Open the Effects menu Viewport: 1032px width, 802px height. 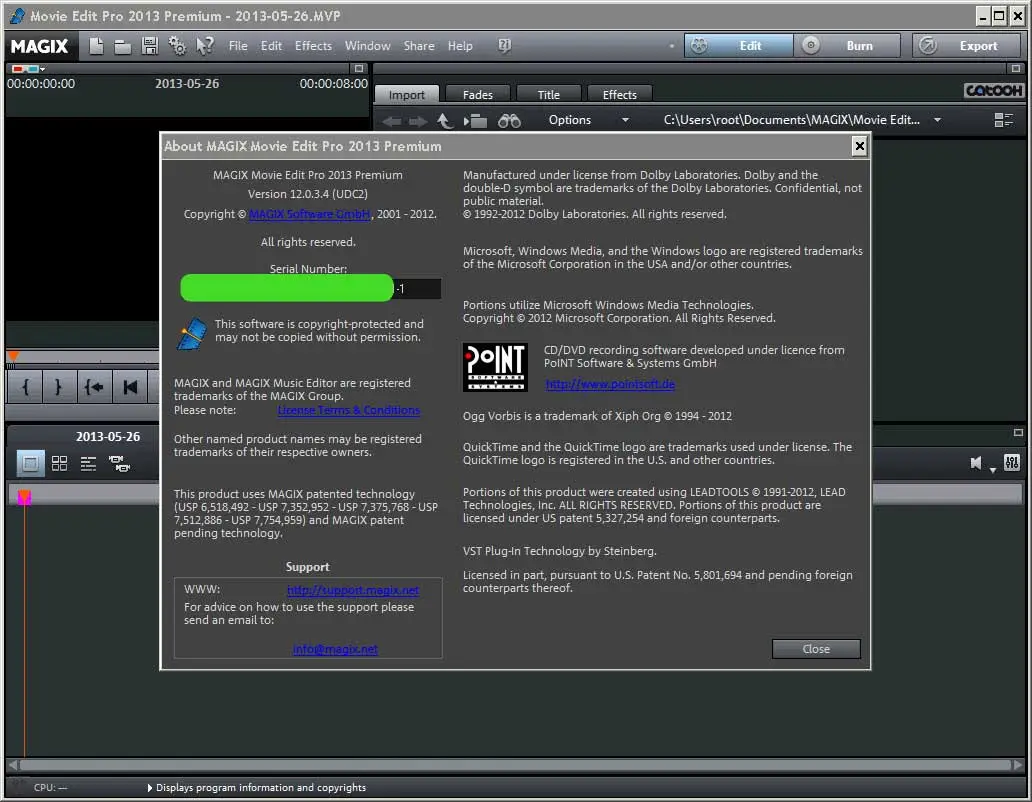tap(313, 46)
